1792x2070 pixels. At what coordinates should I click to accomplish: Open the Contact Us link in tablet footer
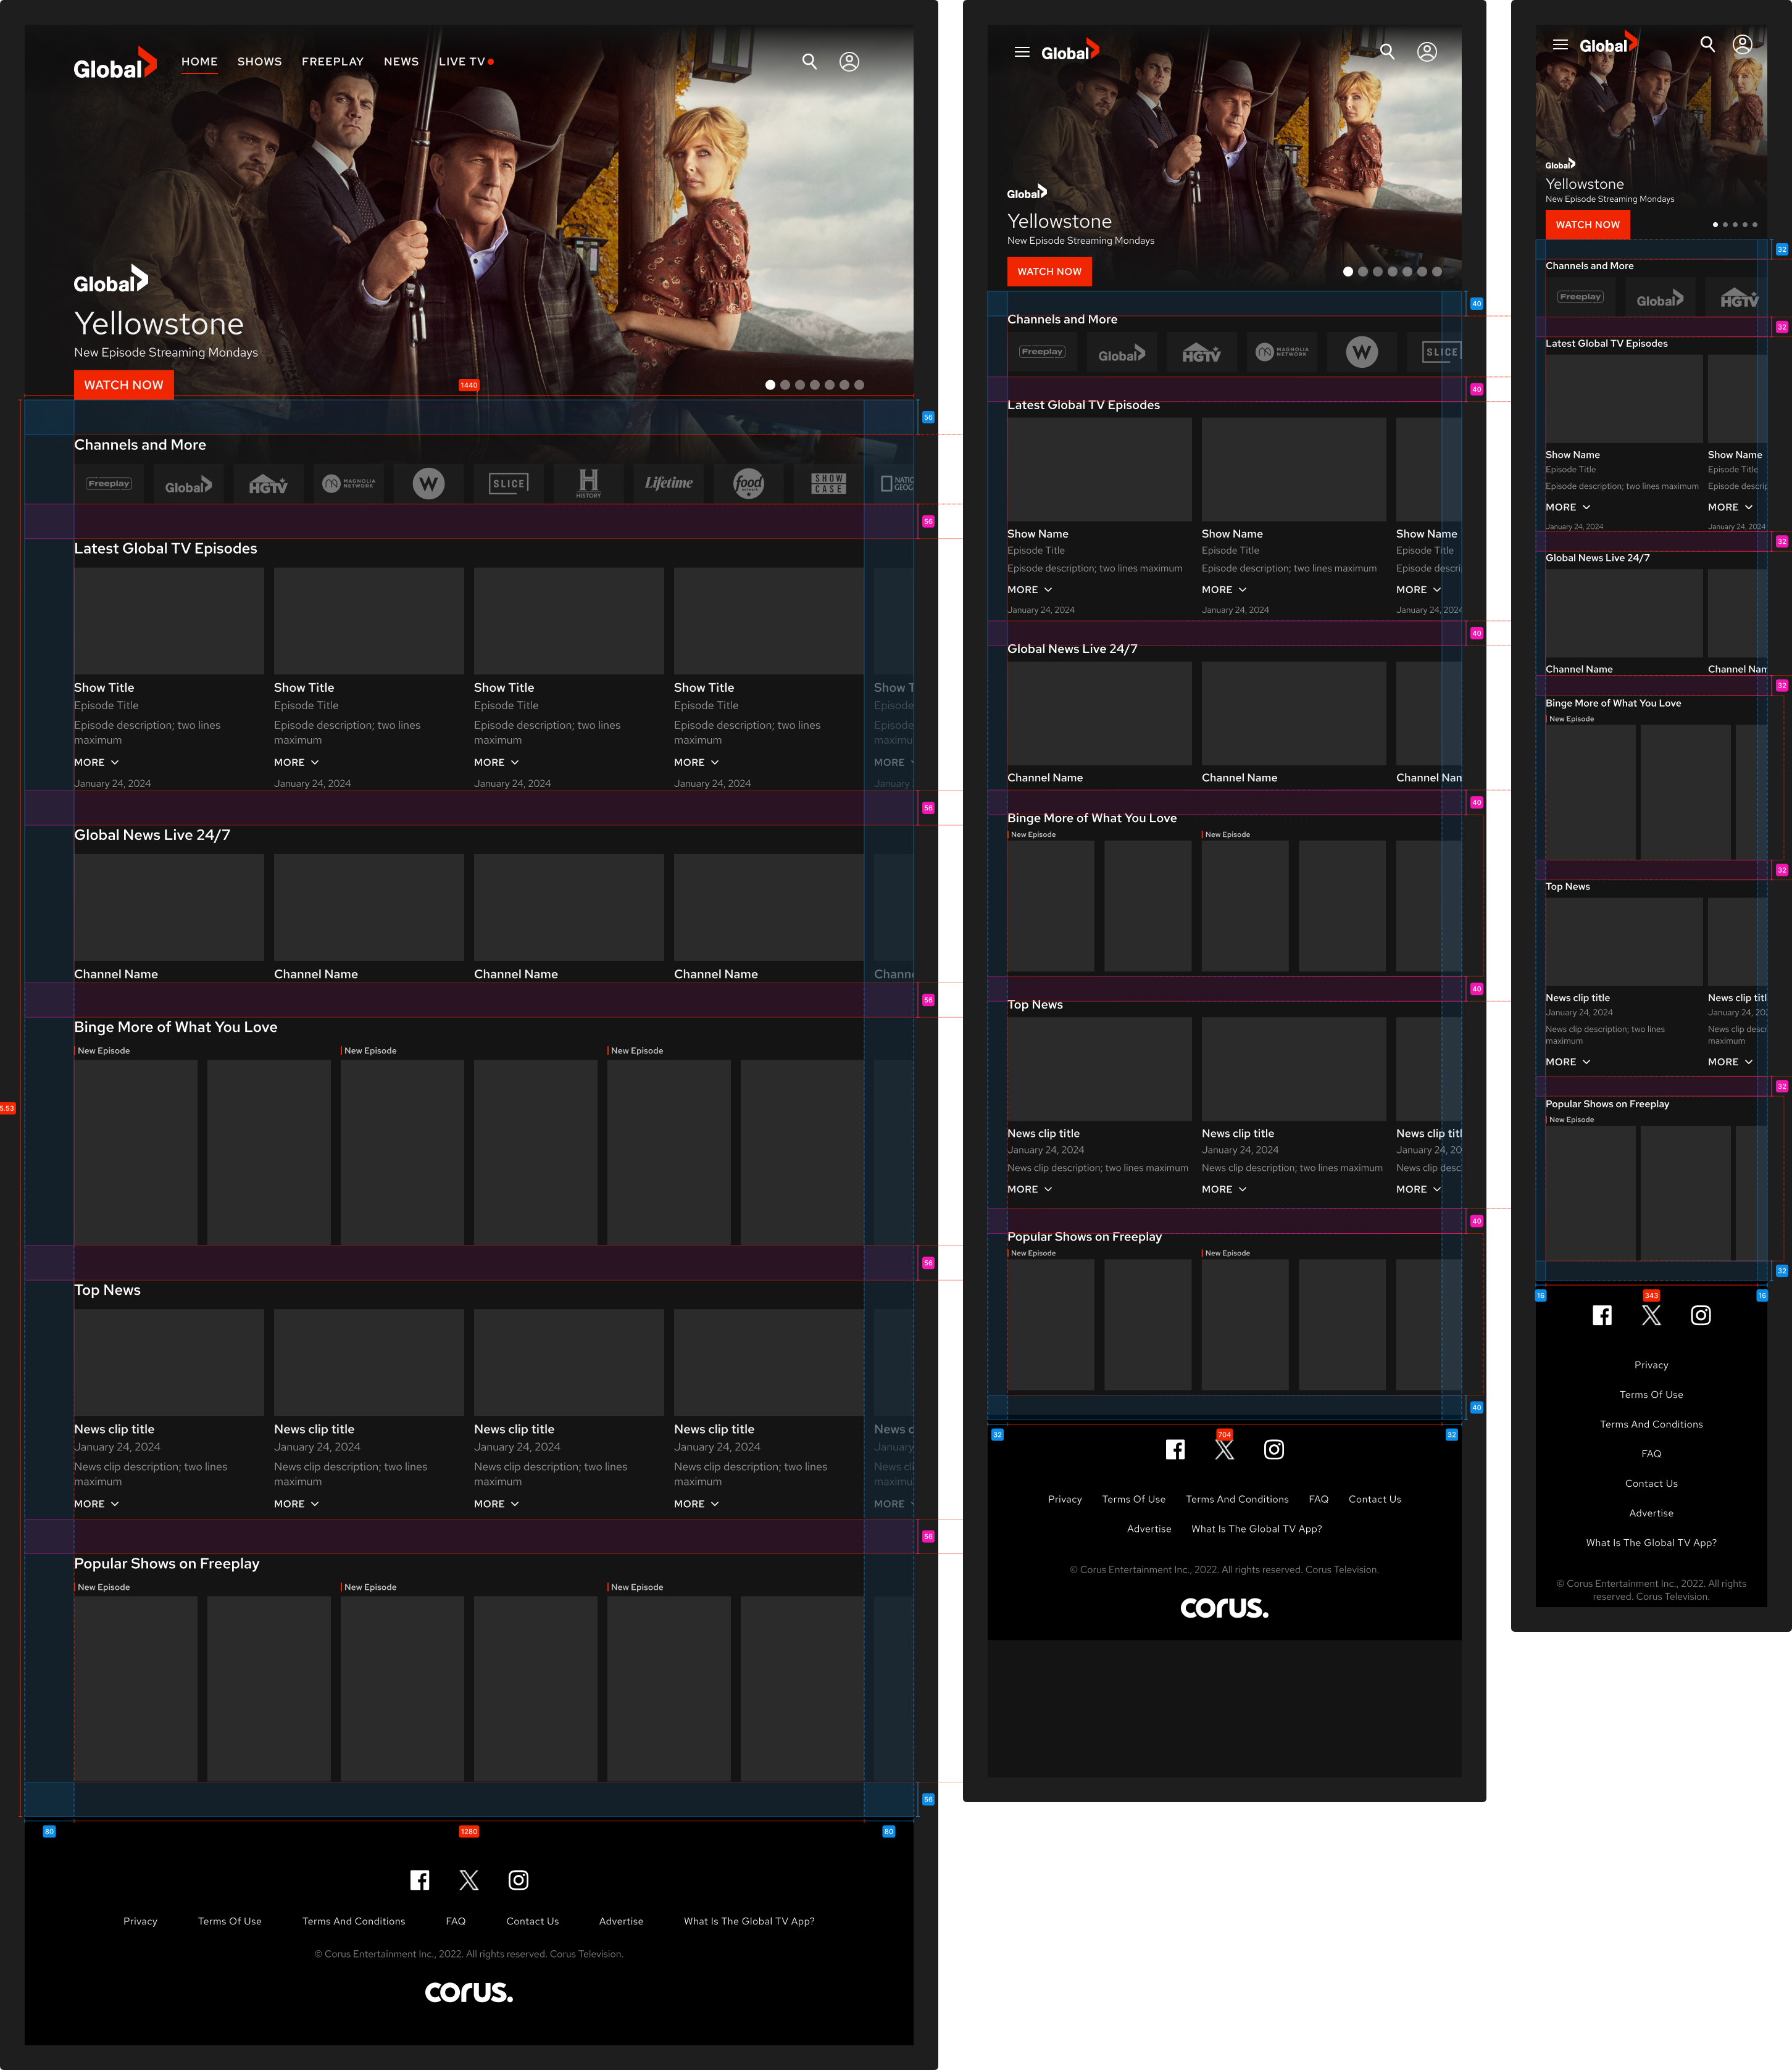pyautogui.click(x=1375, y=1499)
